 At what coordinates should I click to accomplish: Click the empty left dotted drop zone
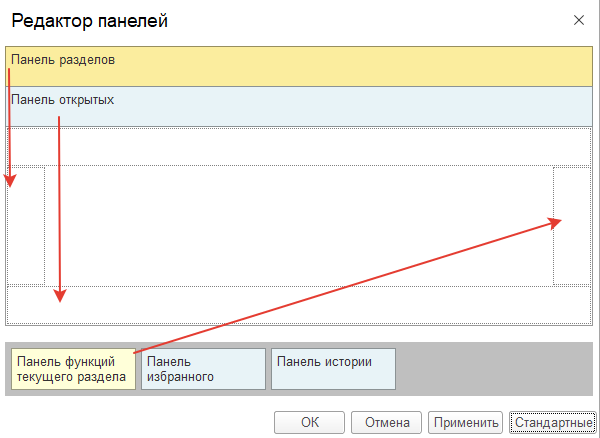click(26, 226)
